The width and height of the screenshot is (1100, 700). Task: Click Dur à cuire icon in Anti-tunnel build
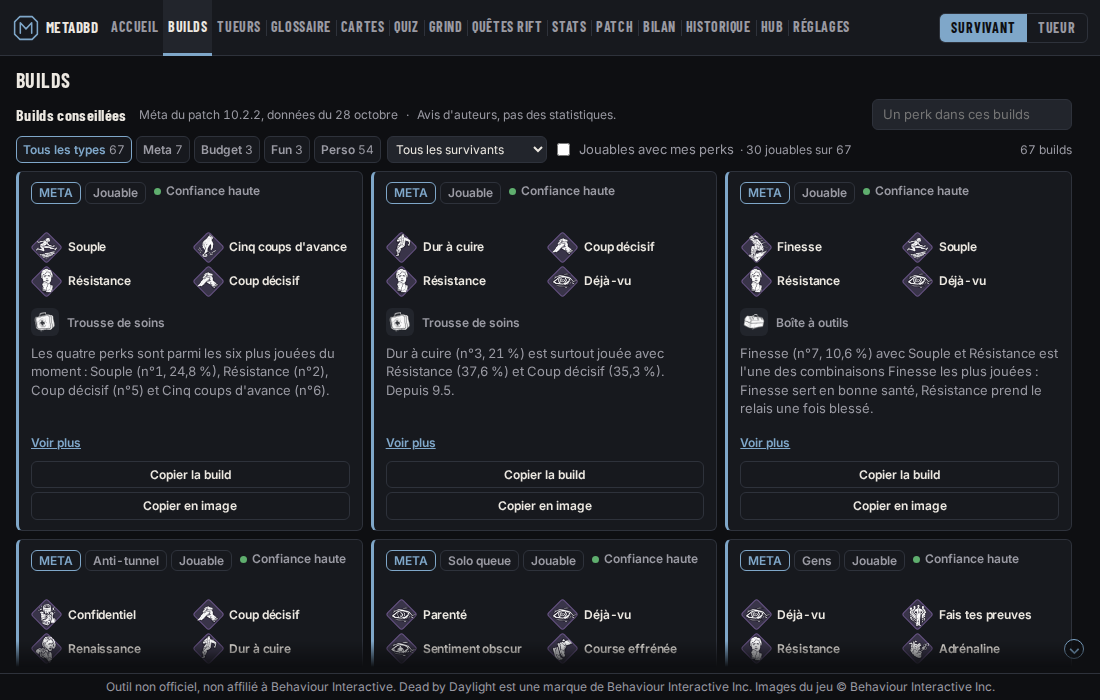click(x=208, y=649)
